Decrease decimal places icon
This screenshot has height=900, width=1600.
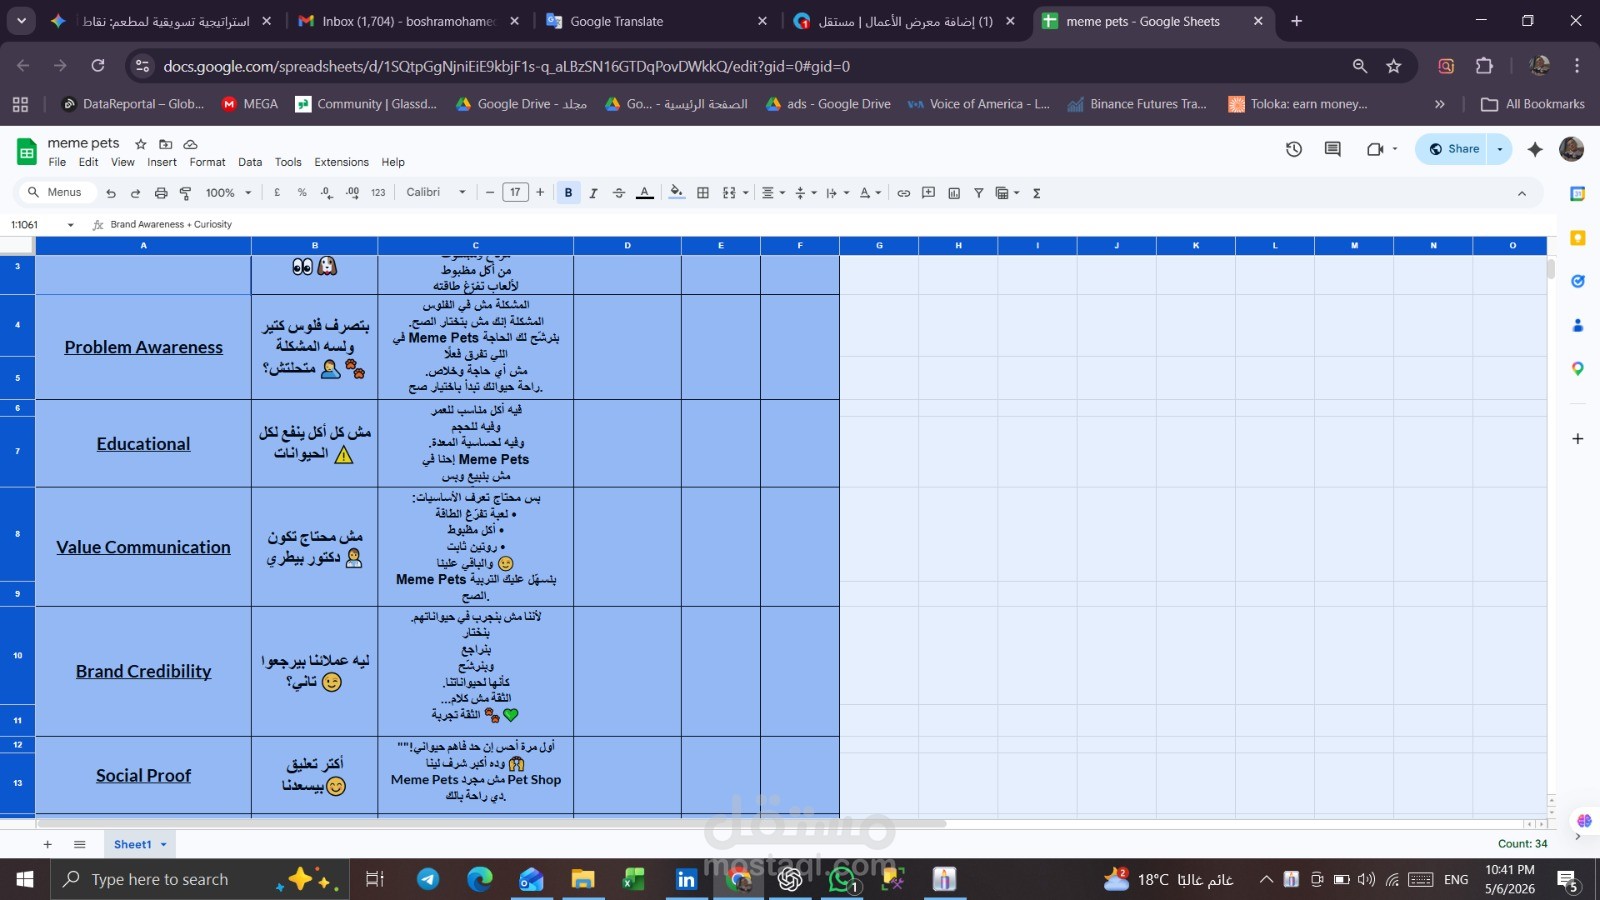coord(327,193)
